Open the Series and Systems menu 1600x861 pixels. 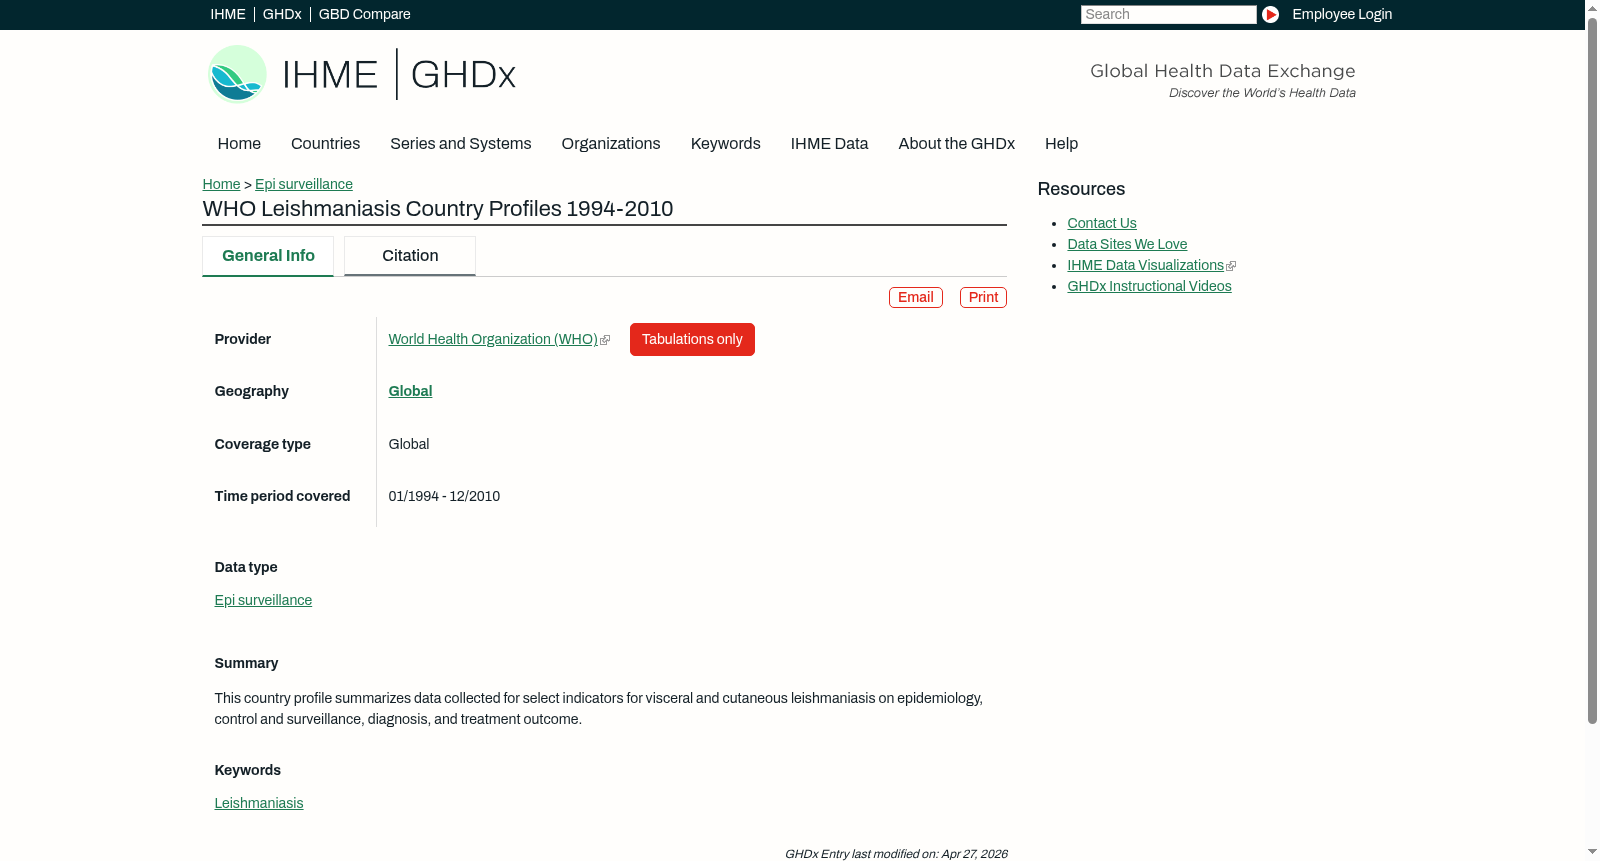click(461, 144)
